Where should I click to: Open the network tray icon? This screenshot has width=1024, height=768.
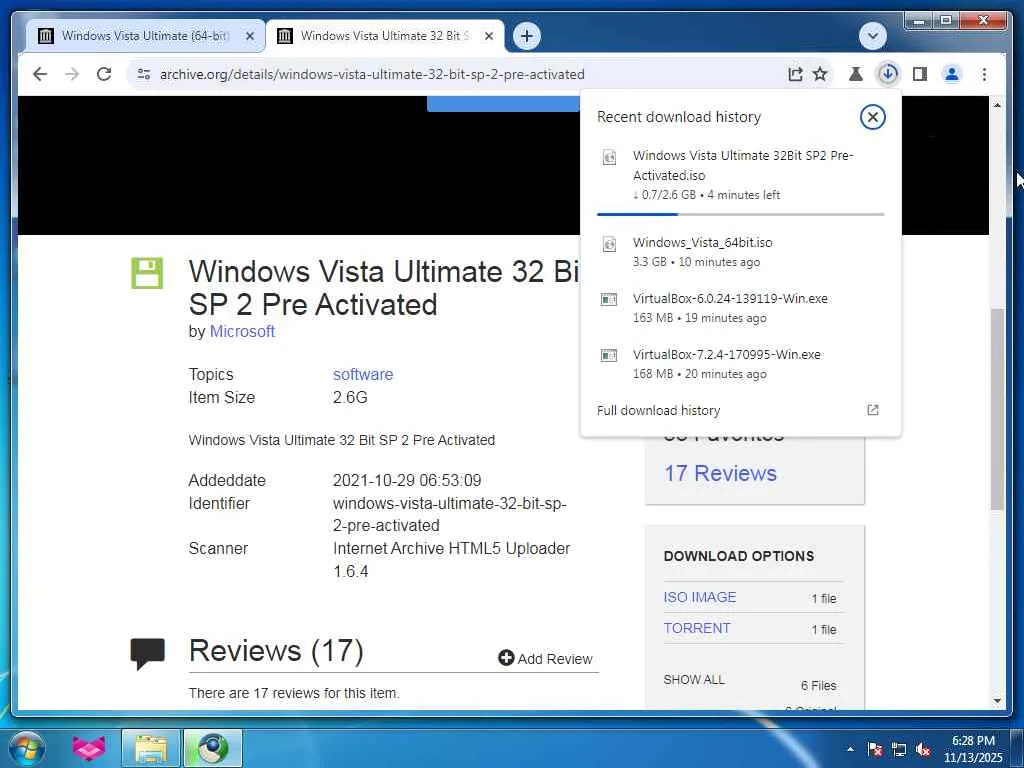pyautogui.click(x=899, y=749)
